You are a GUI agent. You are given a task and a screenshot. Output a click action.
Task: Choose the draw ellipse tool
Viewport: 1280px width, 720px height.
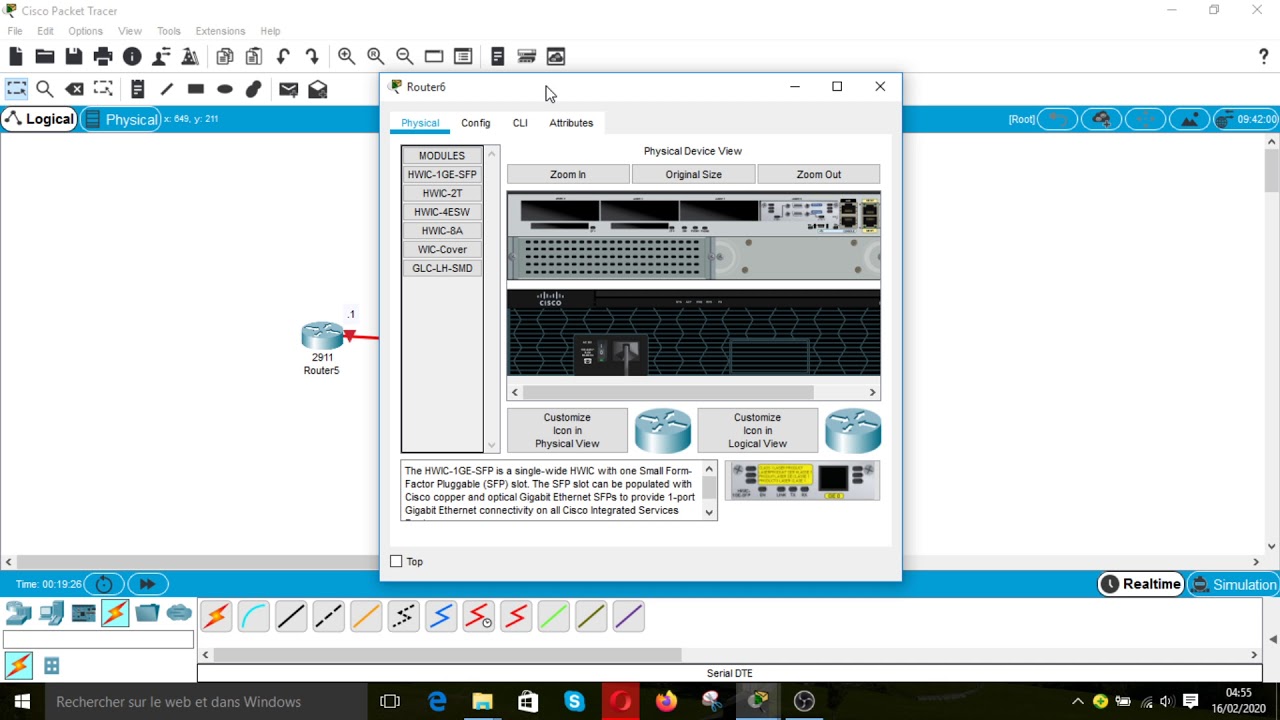tap(225, 89)
